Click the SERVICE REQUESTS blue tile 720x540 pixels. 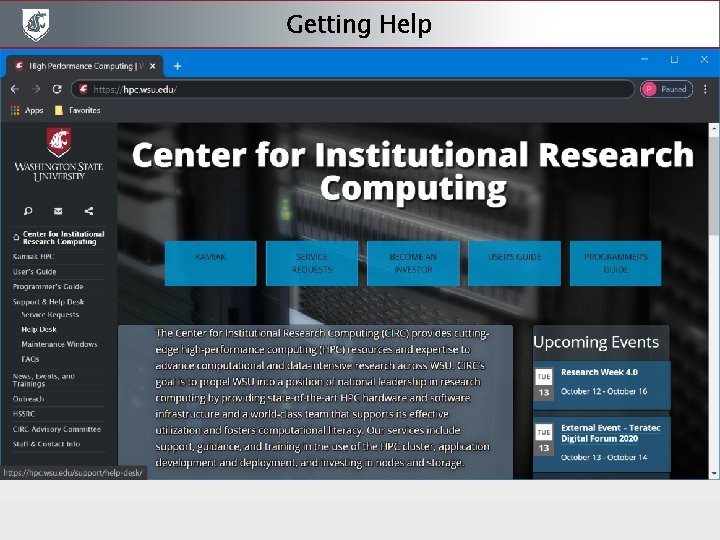click(x=312, y=263)
